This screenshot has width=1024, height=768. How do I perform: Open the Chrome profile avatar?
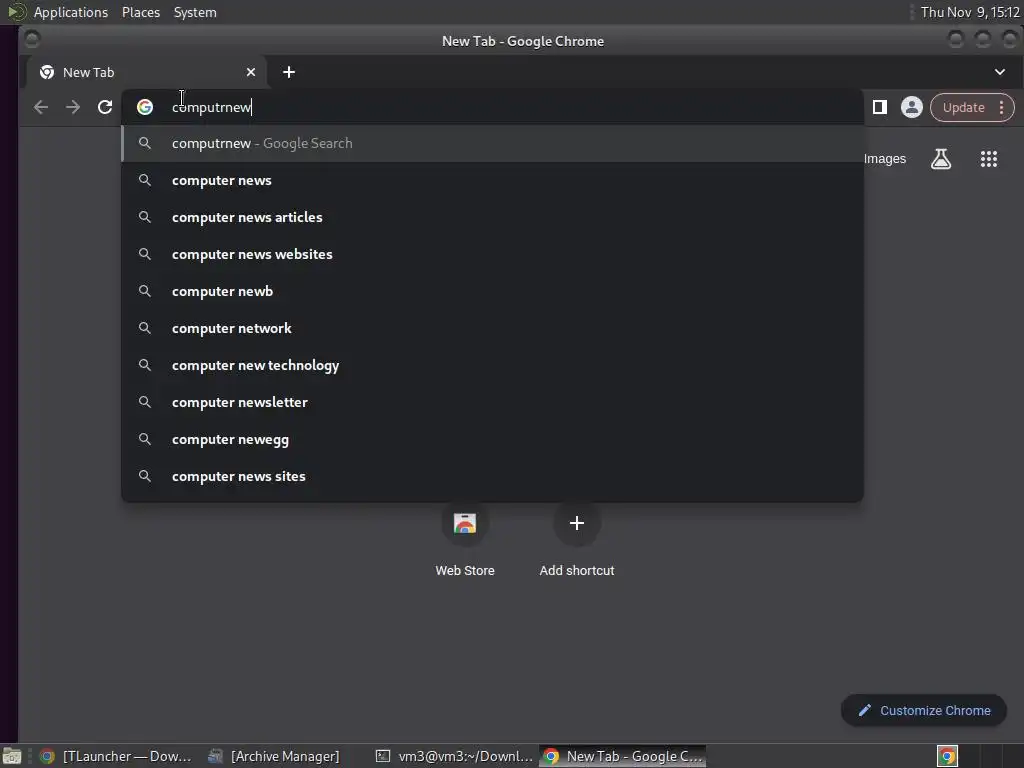(912, 107)
